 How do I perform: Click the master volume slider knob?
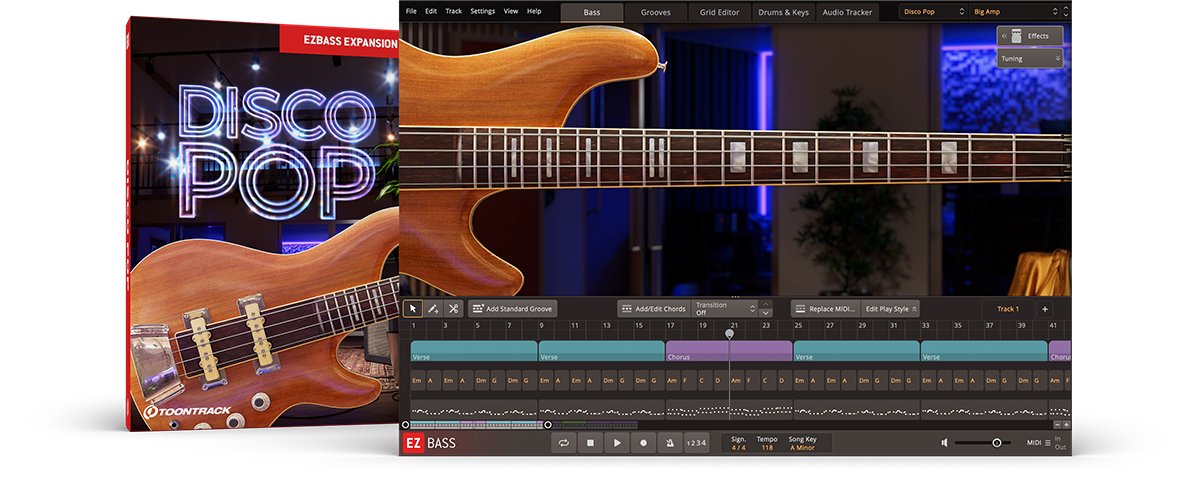point(996,443)
